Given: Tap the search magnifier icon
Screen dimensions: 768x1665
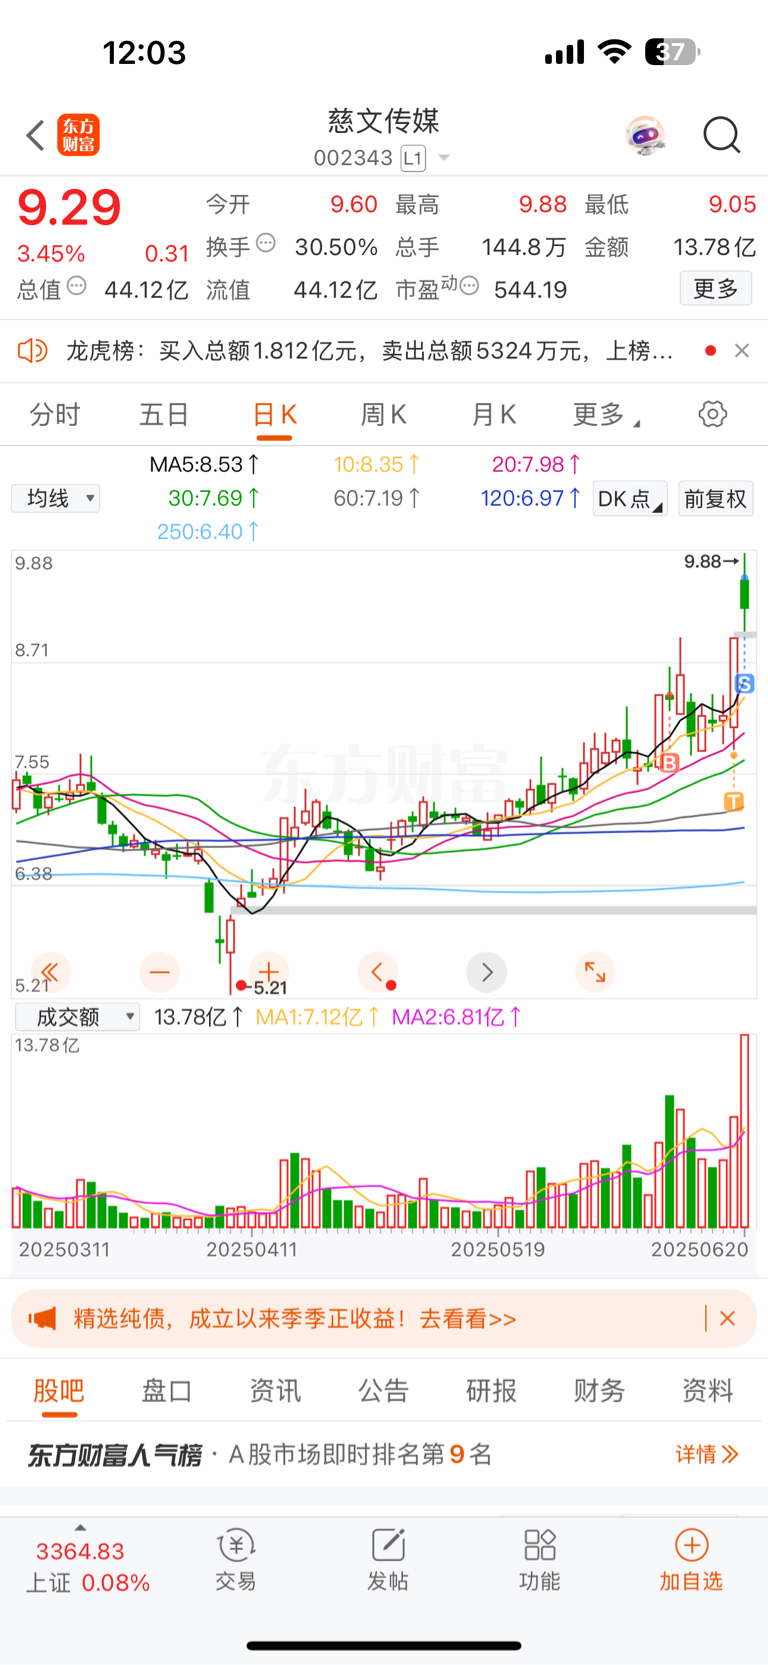Looking at the screenshot, I should (721, 135).
